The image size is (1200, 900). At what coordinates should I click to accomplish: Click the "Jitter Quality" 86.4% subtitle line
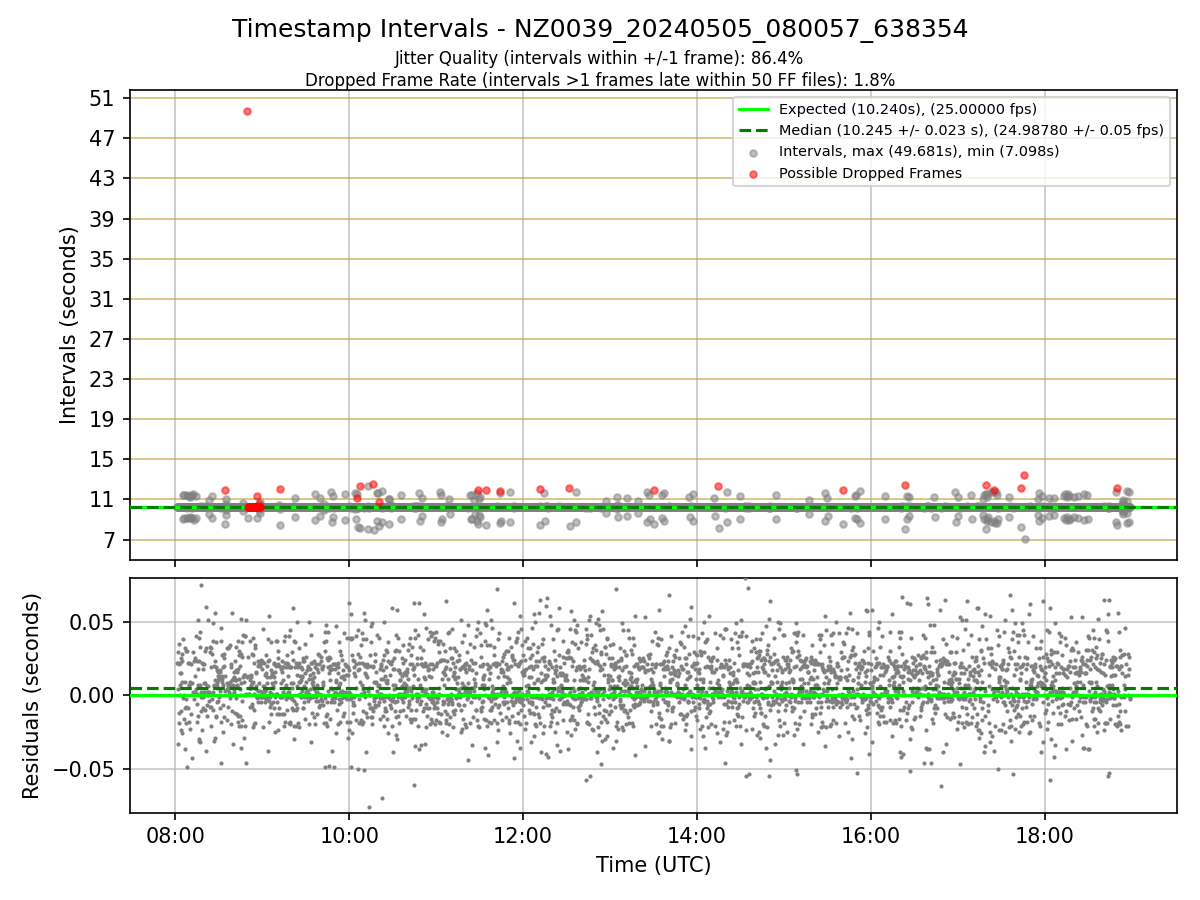pos(599,58)
